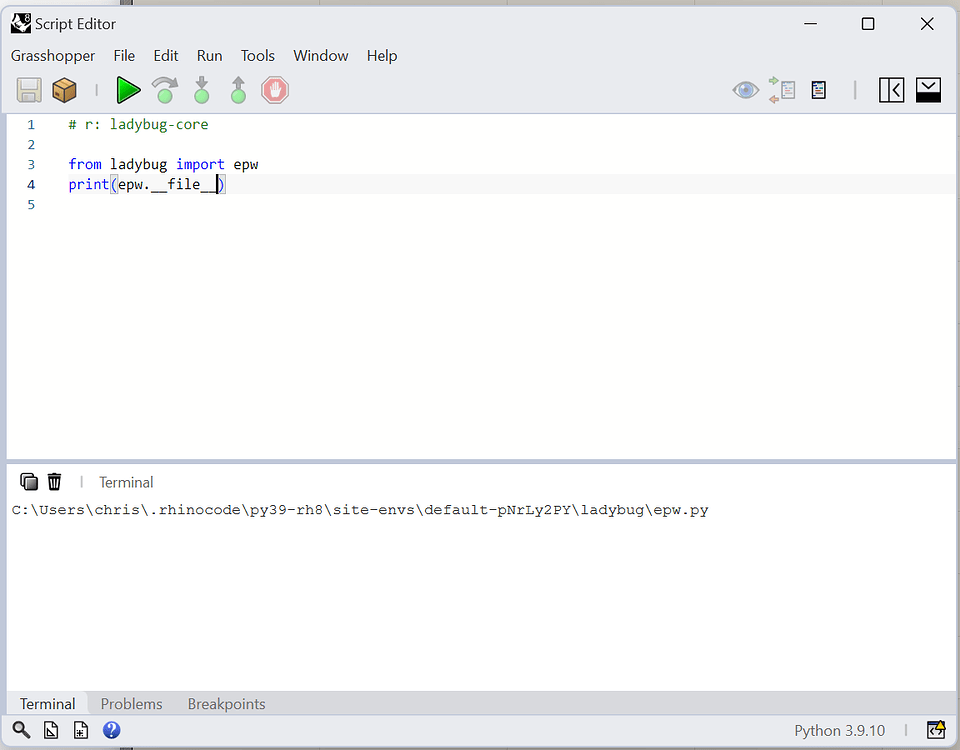Viewport: 960px width, 750px height.
Task: Toggle the eye visibility icon on the toolbar
Action: [745, 90]
